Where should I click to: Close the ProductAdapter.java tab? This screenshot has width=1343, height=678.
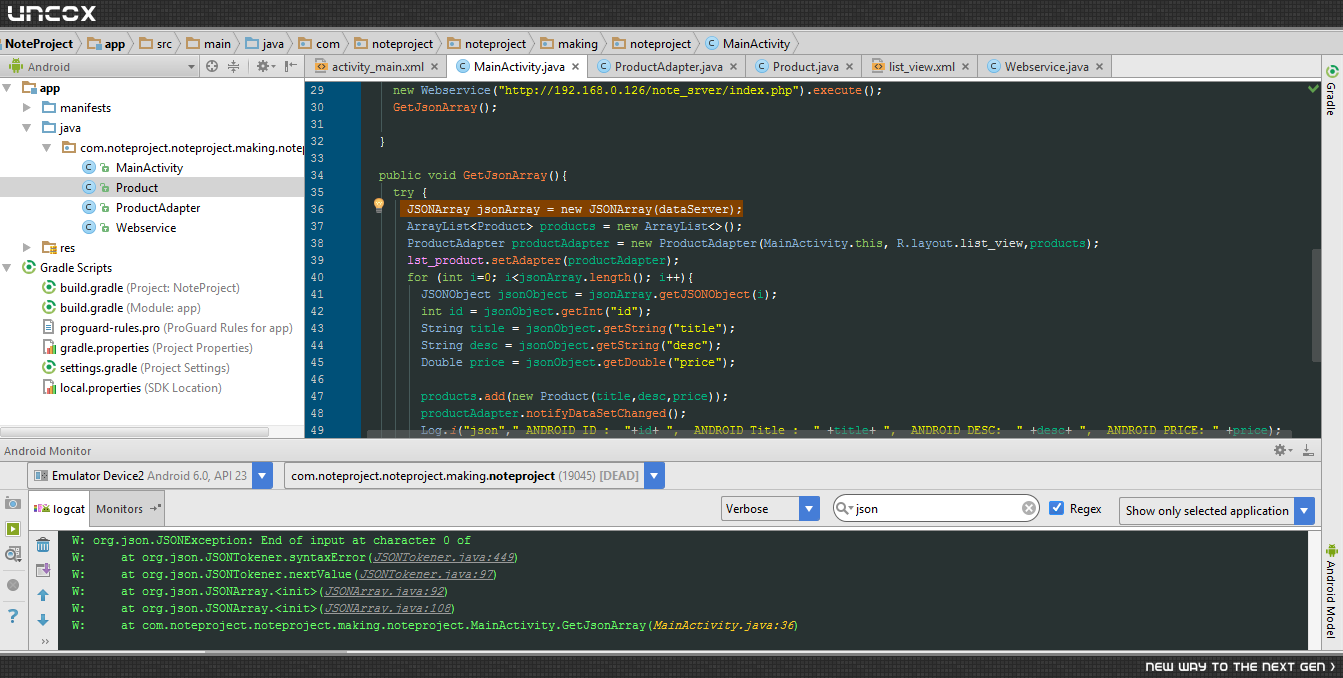point(732,67)
